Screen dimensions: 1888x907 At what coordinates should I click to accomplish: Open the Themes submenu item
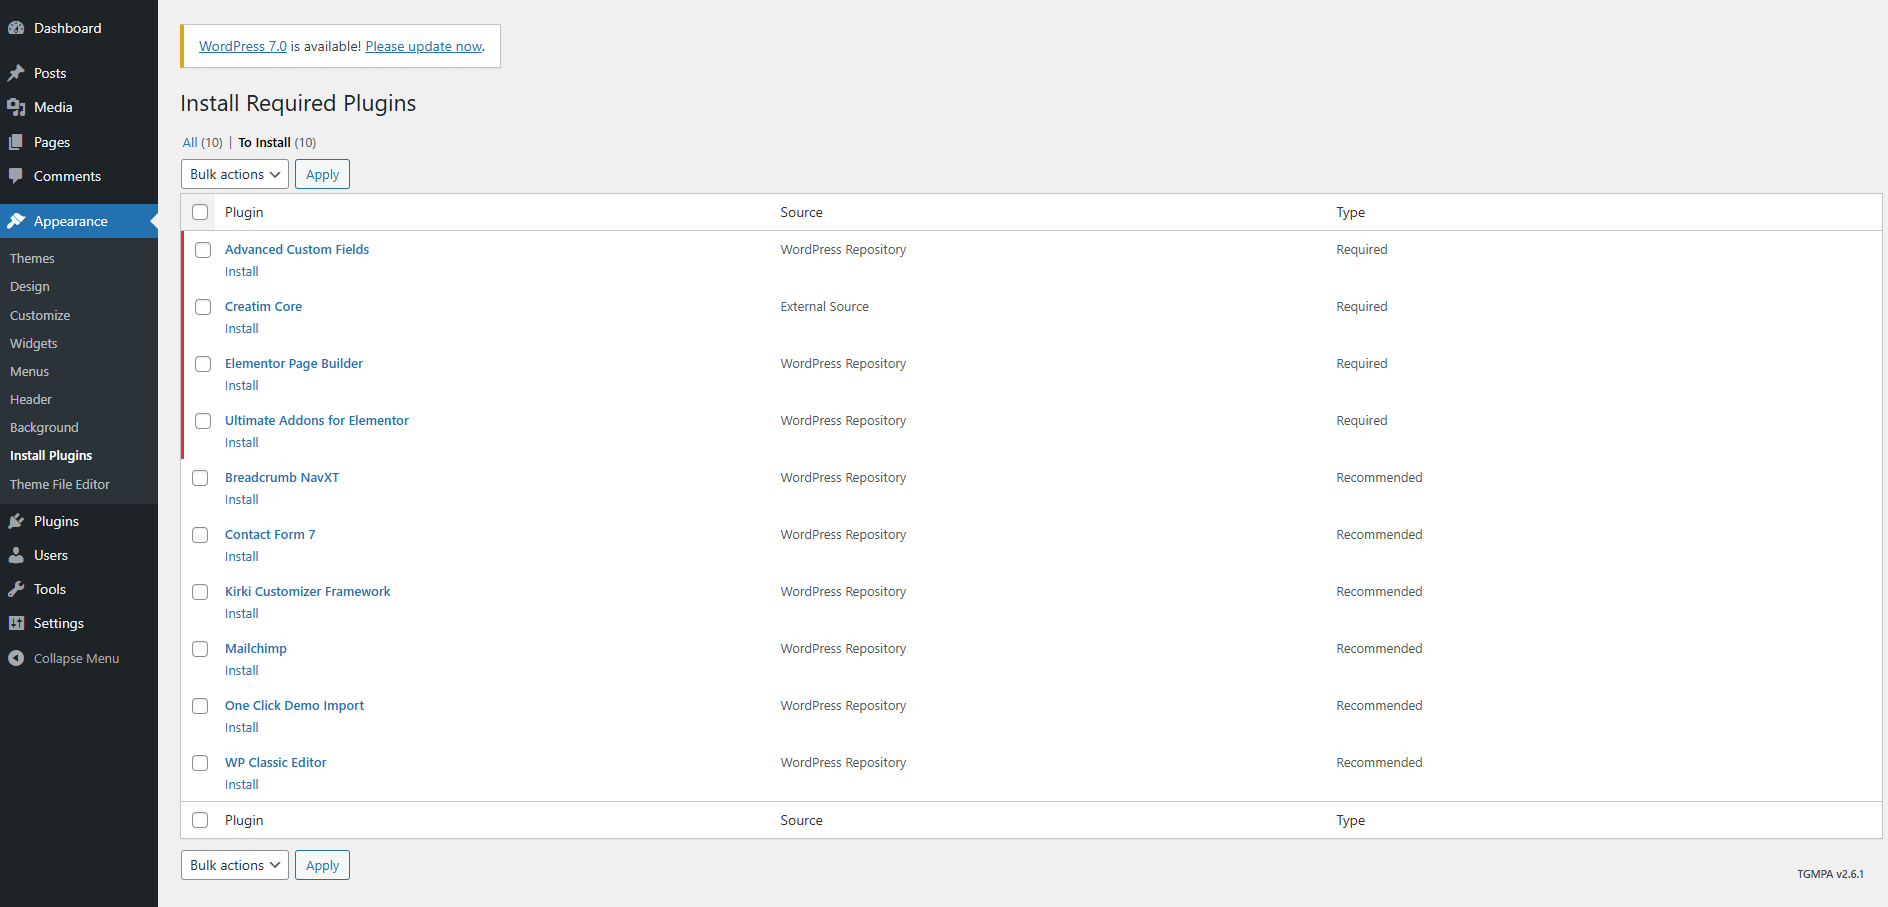click(x=32, y=258)
